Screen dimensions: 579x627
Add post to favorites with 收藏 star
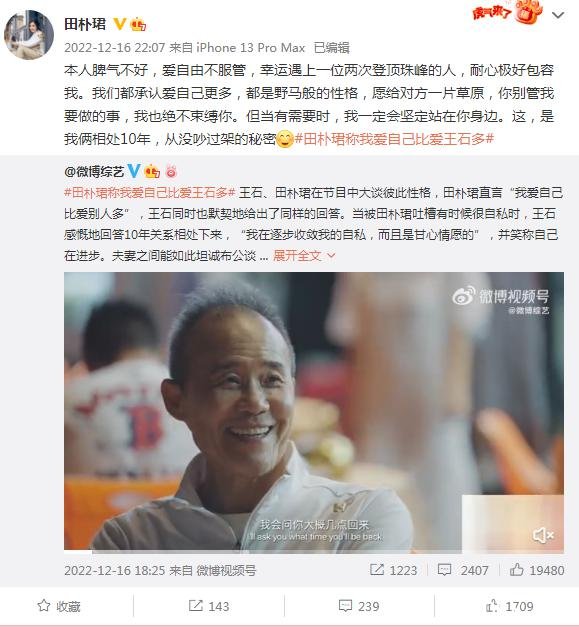tap(59, 606)
